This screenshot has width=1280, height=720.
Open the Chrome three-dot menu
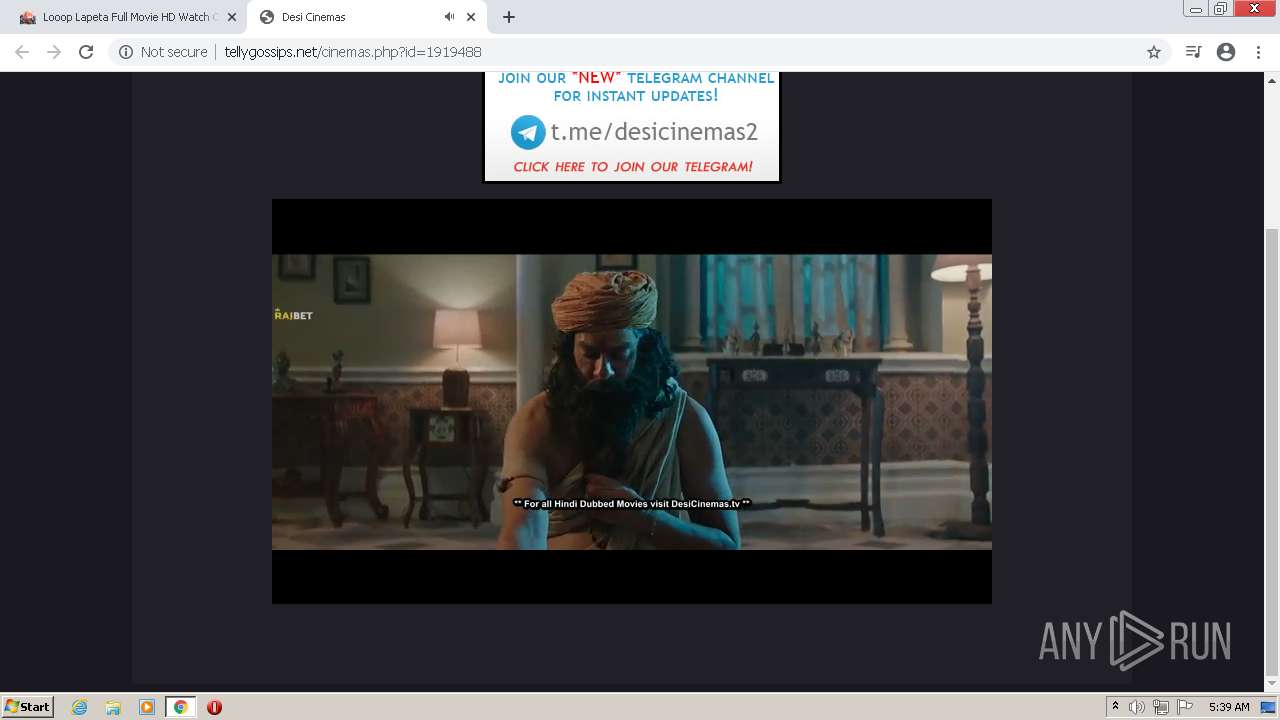coord(1258,52)
